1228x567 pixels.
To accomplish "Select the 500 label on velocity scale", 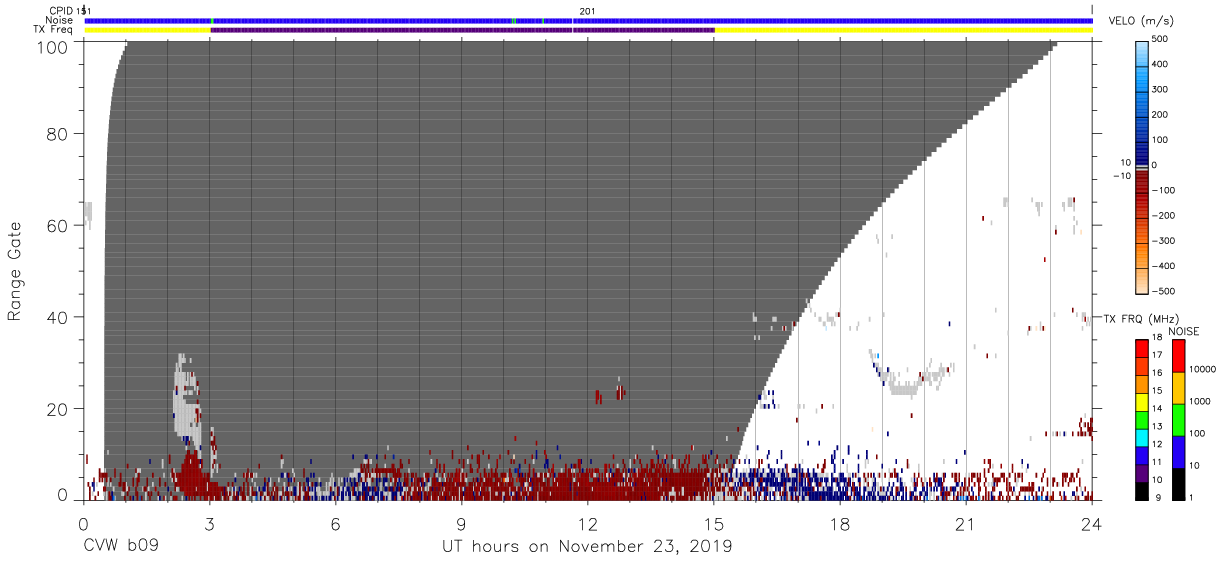I will 1160,39.
